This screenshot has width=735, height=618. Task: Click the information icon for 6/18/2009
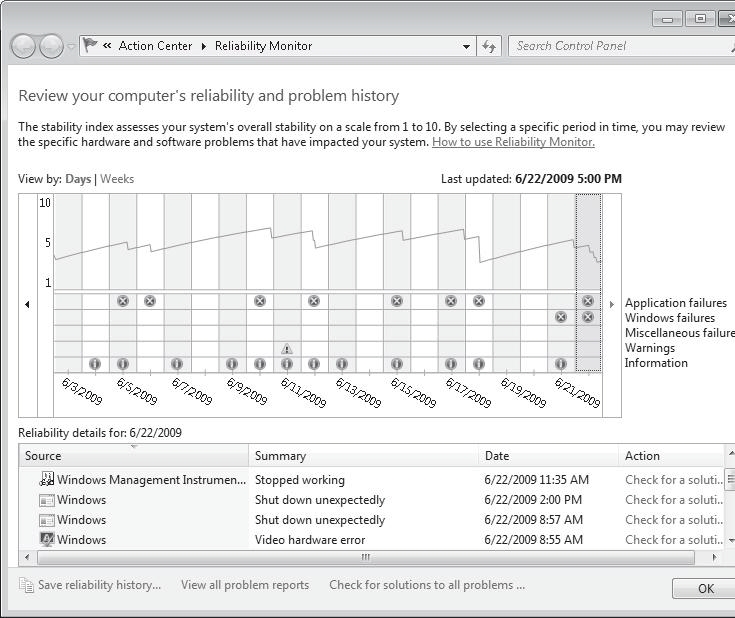tap(479, 364)
